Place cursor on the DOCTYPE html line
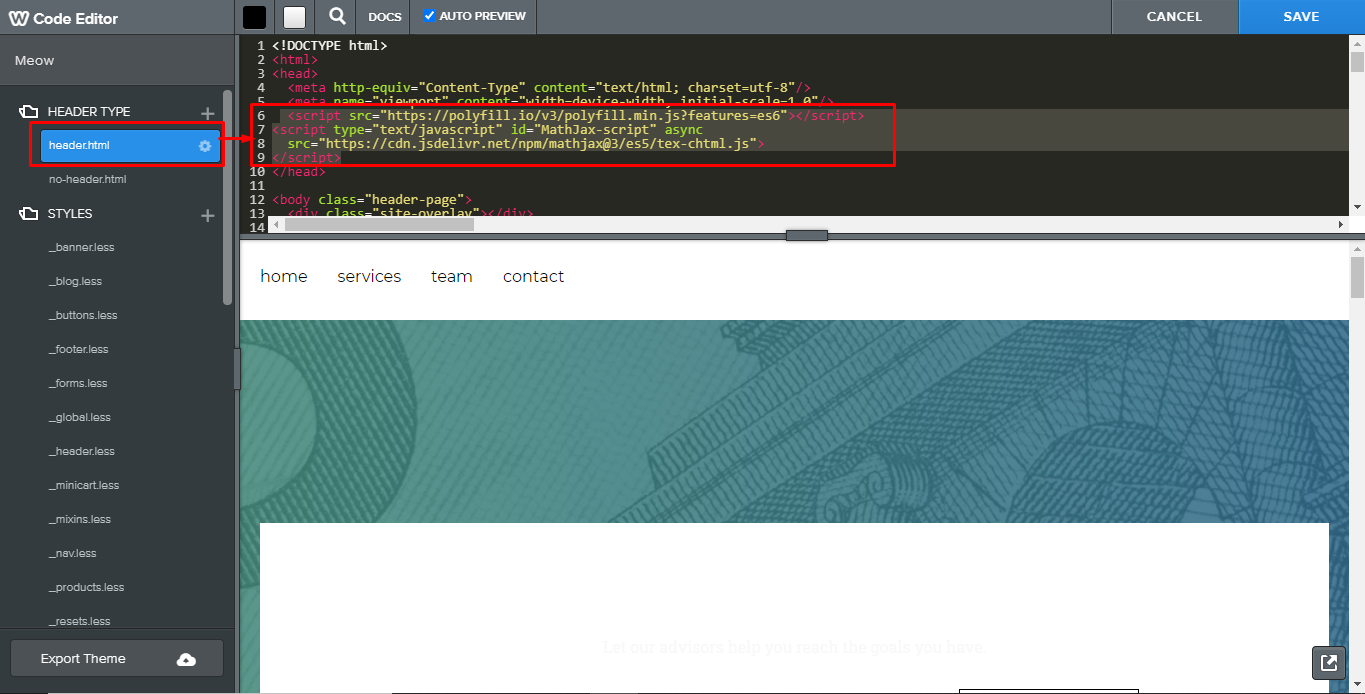 pos(329,45)
